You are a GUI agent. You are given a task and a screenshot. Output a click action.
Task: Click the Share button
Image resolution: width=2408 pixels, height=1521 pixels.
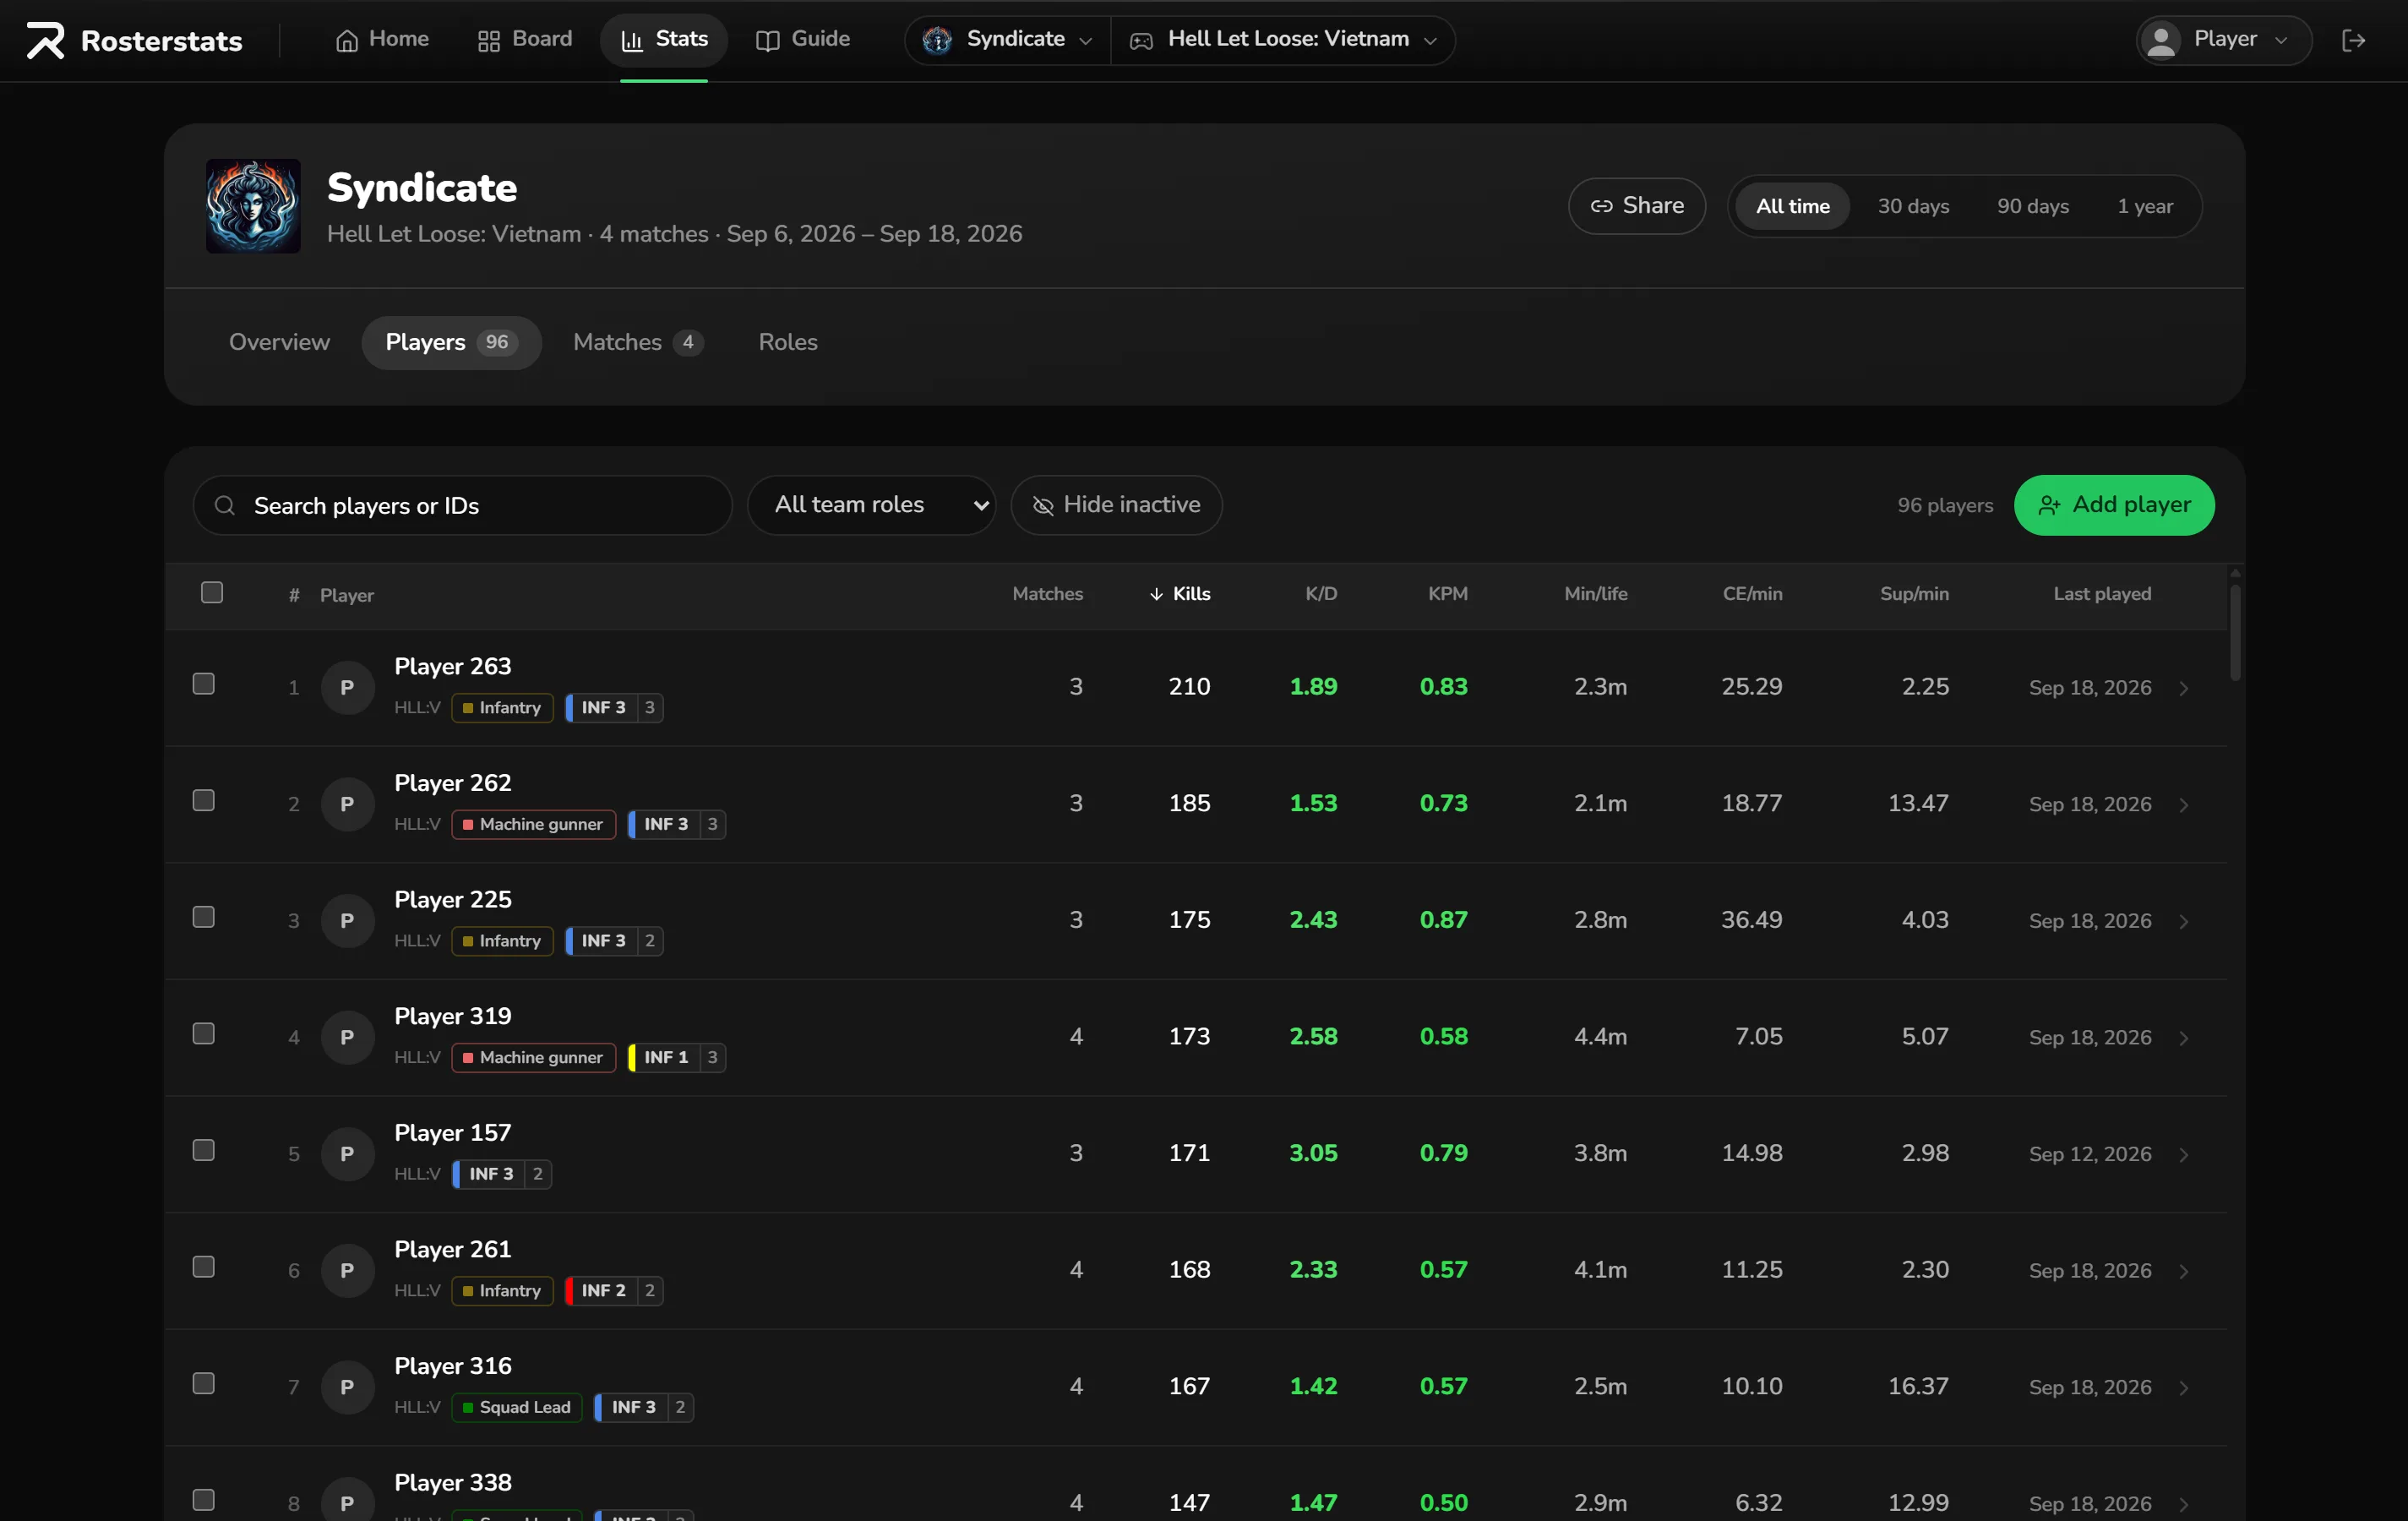(1636, 206)
